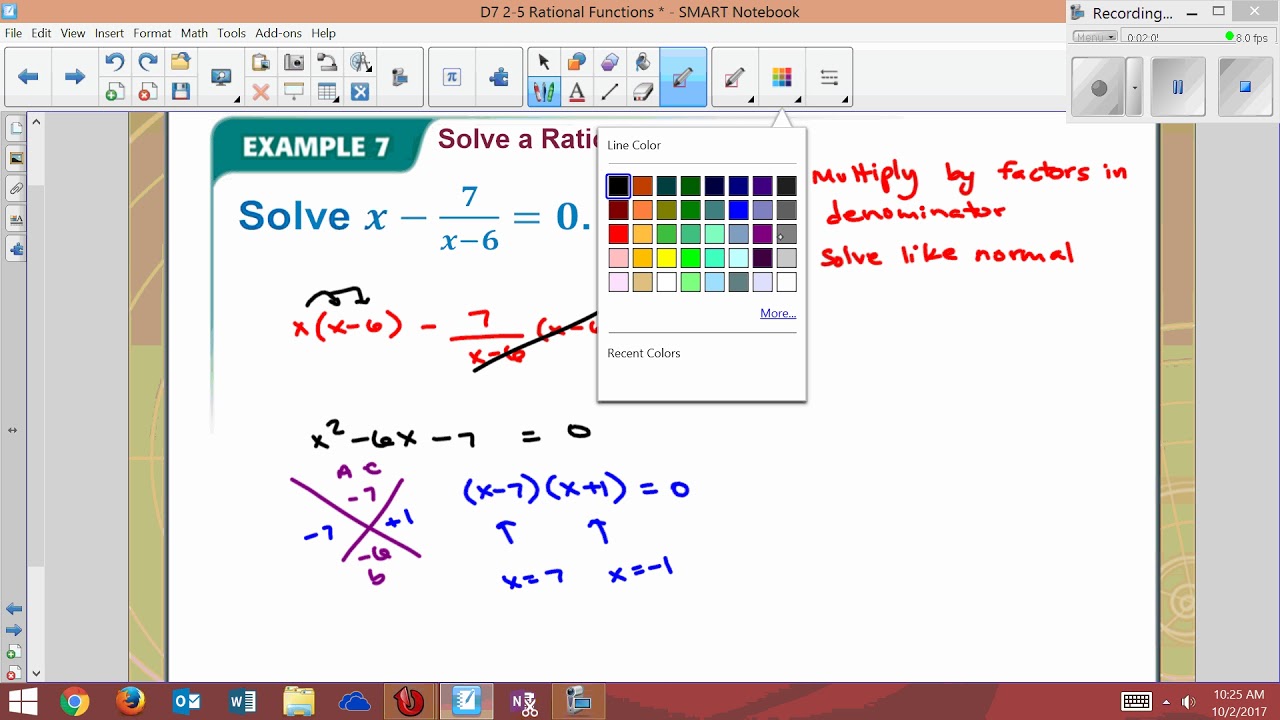The height and width of the screenshot is (720, 1280).
Task: Click the More... colors link
Action: click(x=778, y=313)
